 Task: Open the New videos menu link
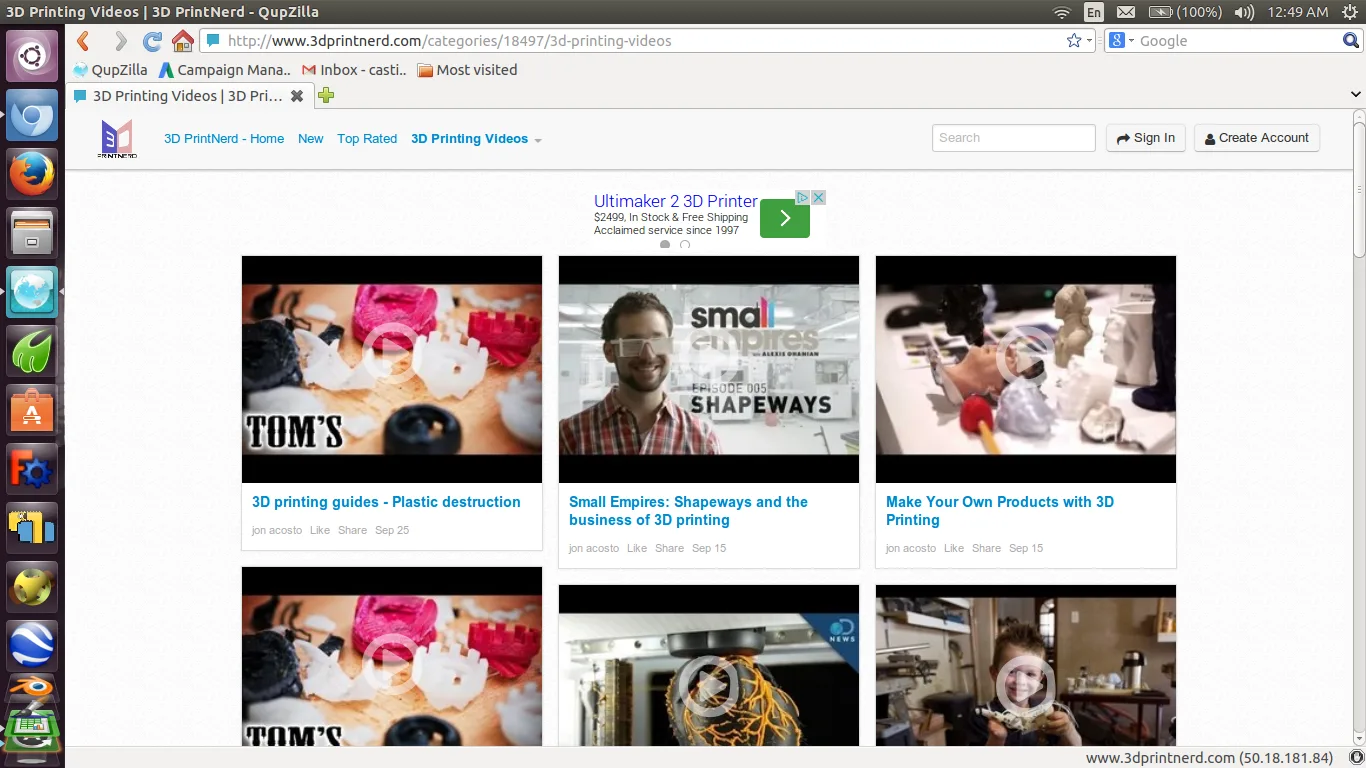pyautogui.click(x=311, y=139)
